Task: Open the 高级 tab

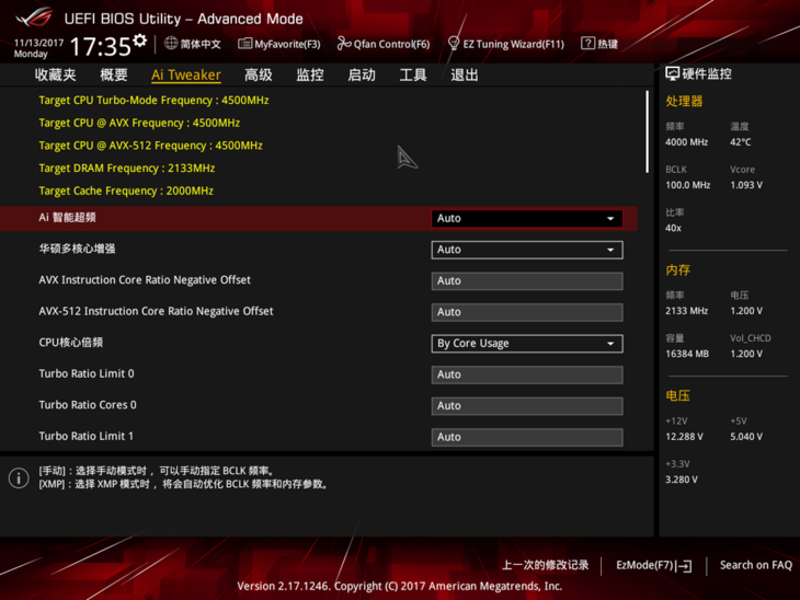Action: (x=258, y=75)
